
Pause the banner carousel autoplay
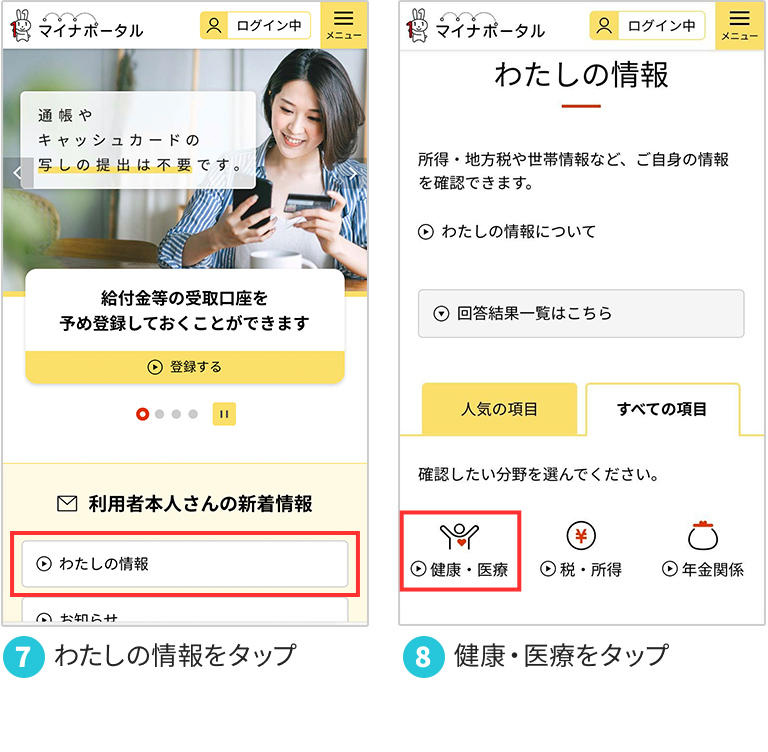click(224, 414)
